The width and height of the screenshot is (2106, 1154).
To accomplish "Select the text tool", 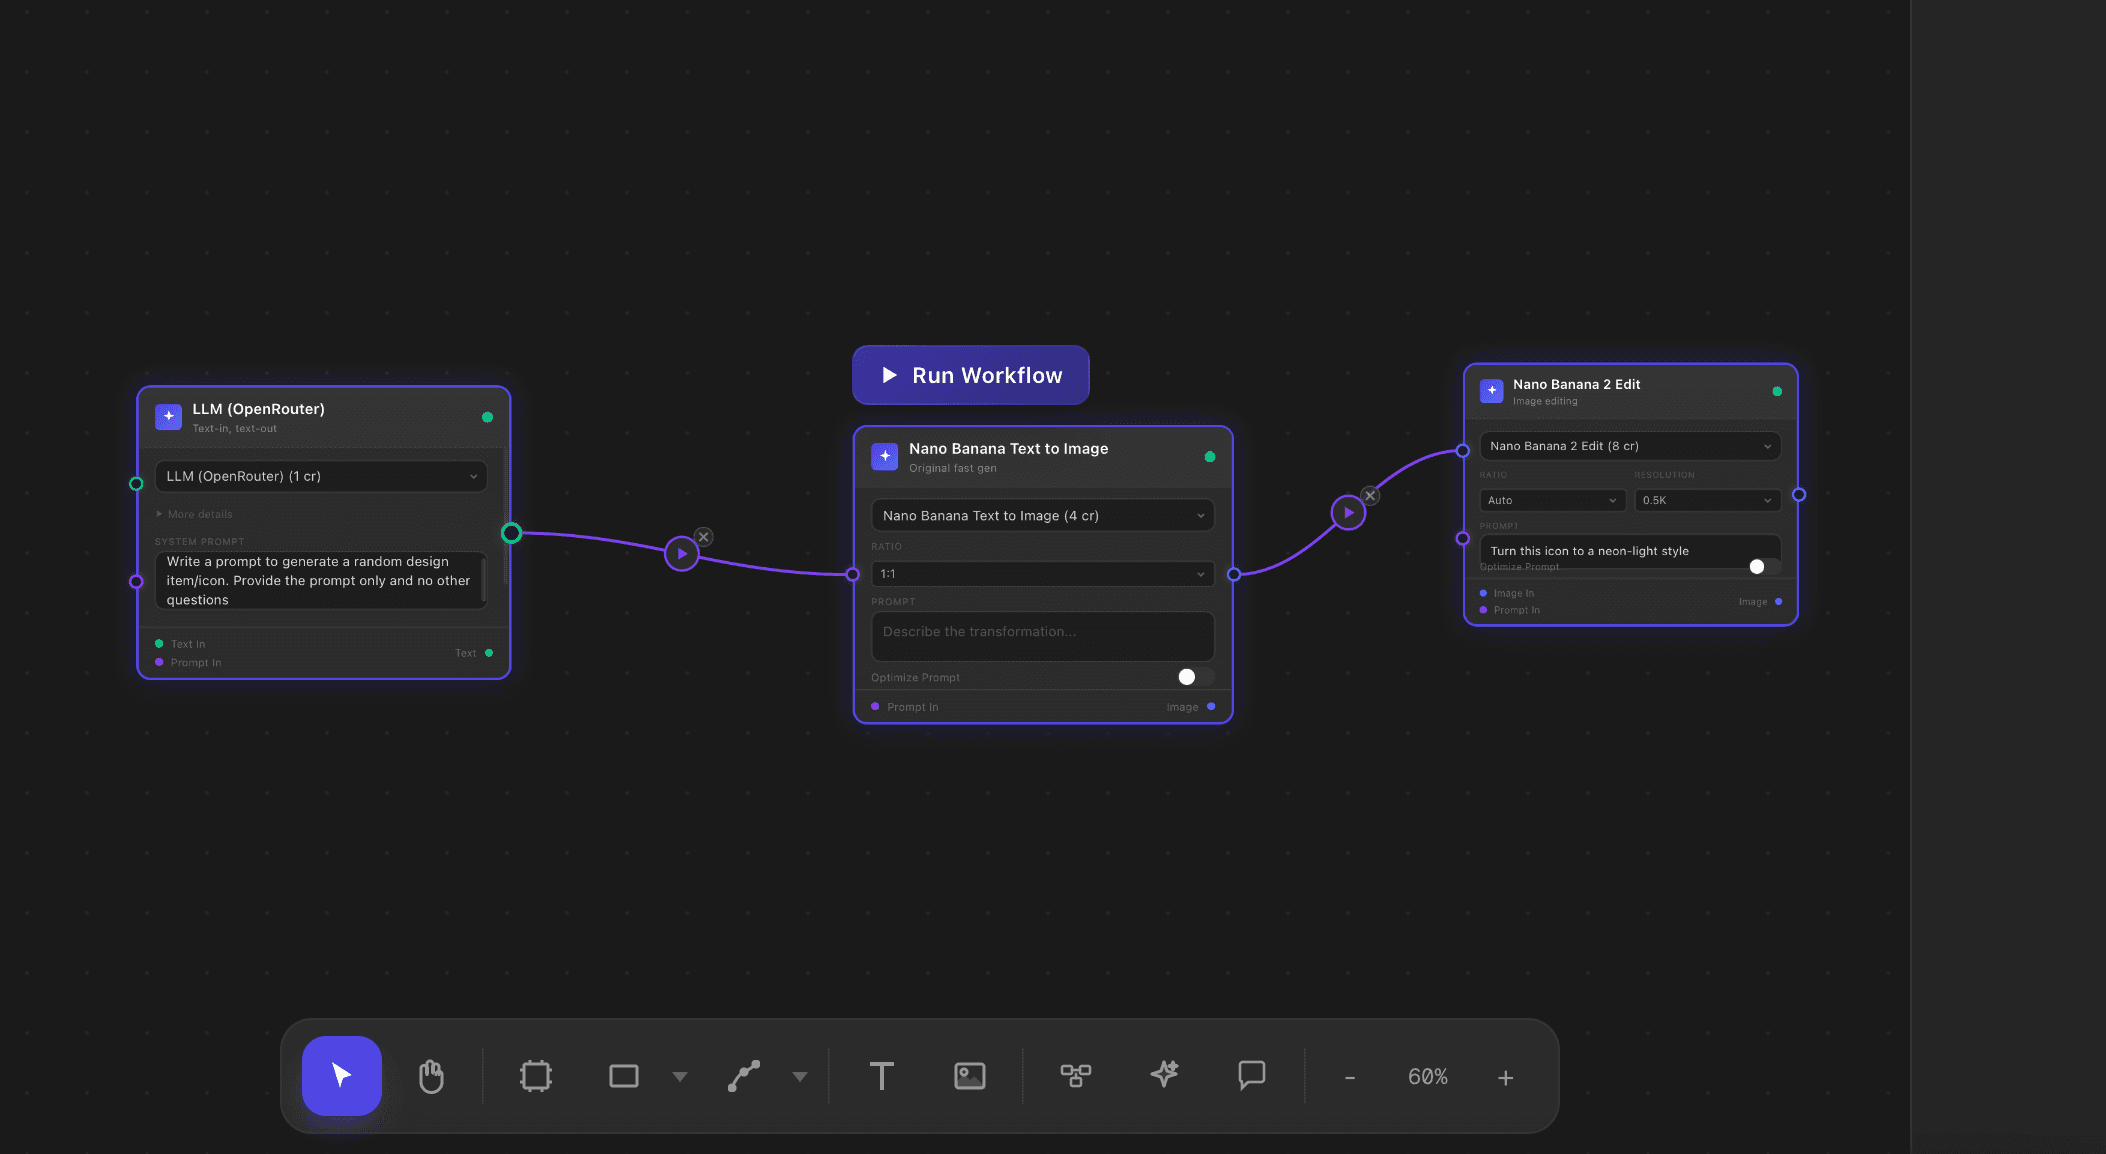I will 881,1076.
